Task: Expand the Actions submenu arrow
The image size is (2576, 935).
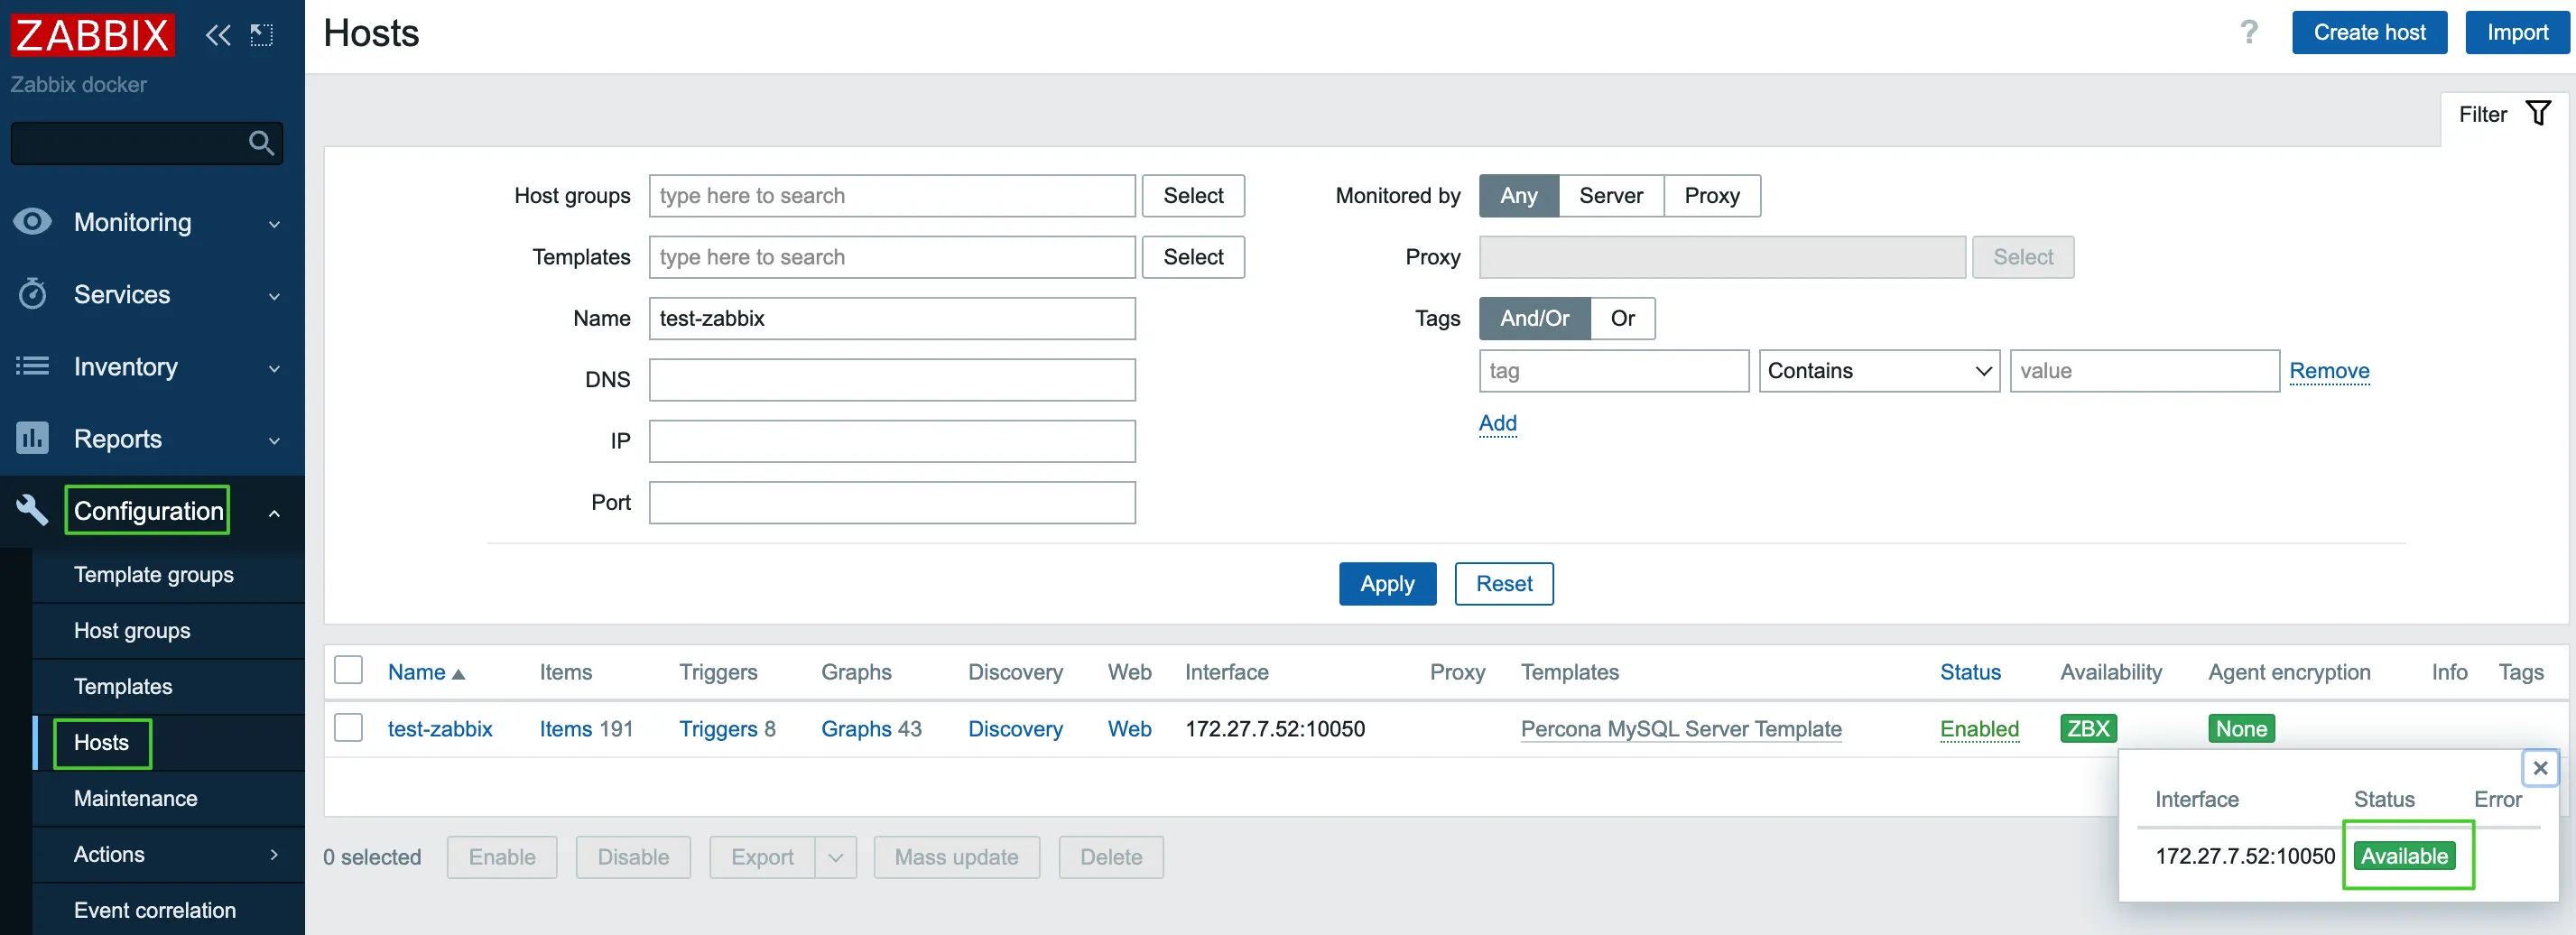Action: (274, 854)
